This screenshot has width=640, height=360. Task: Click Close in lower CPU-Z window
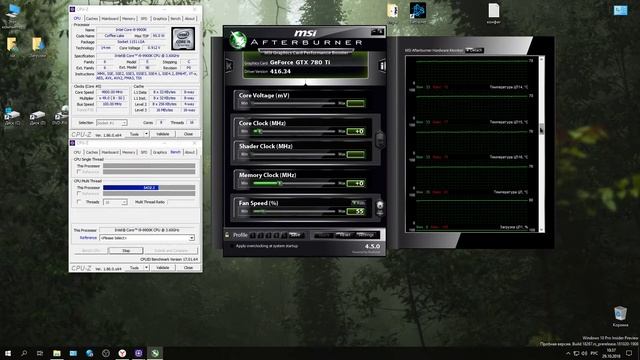point(188,268)
